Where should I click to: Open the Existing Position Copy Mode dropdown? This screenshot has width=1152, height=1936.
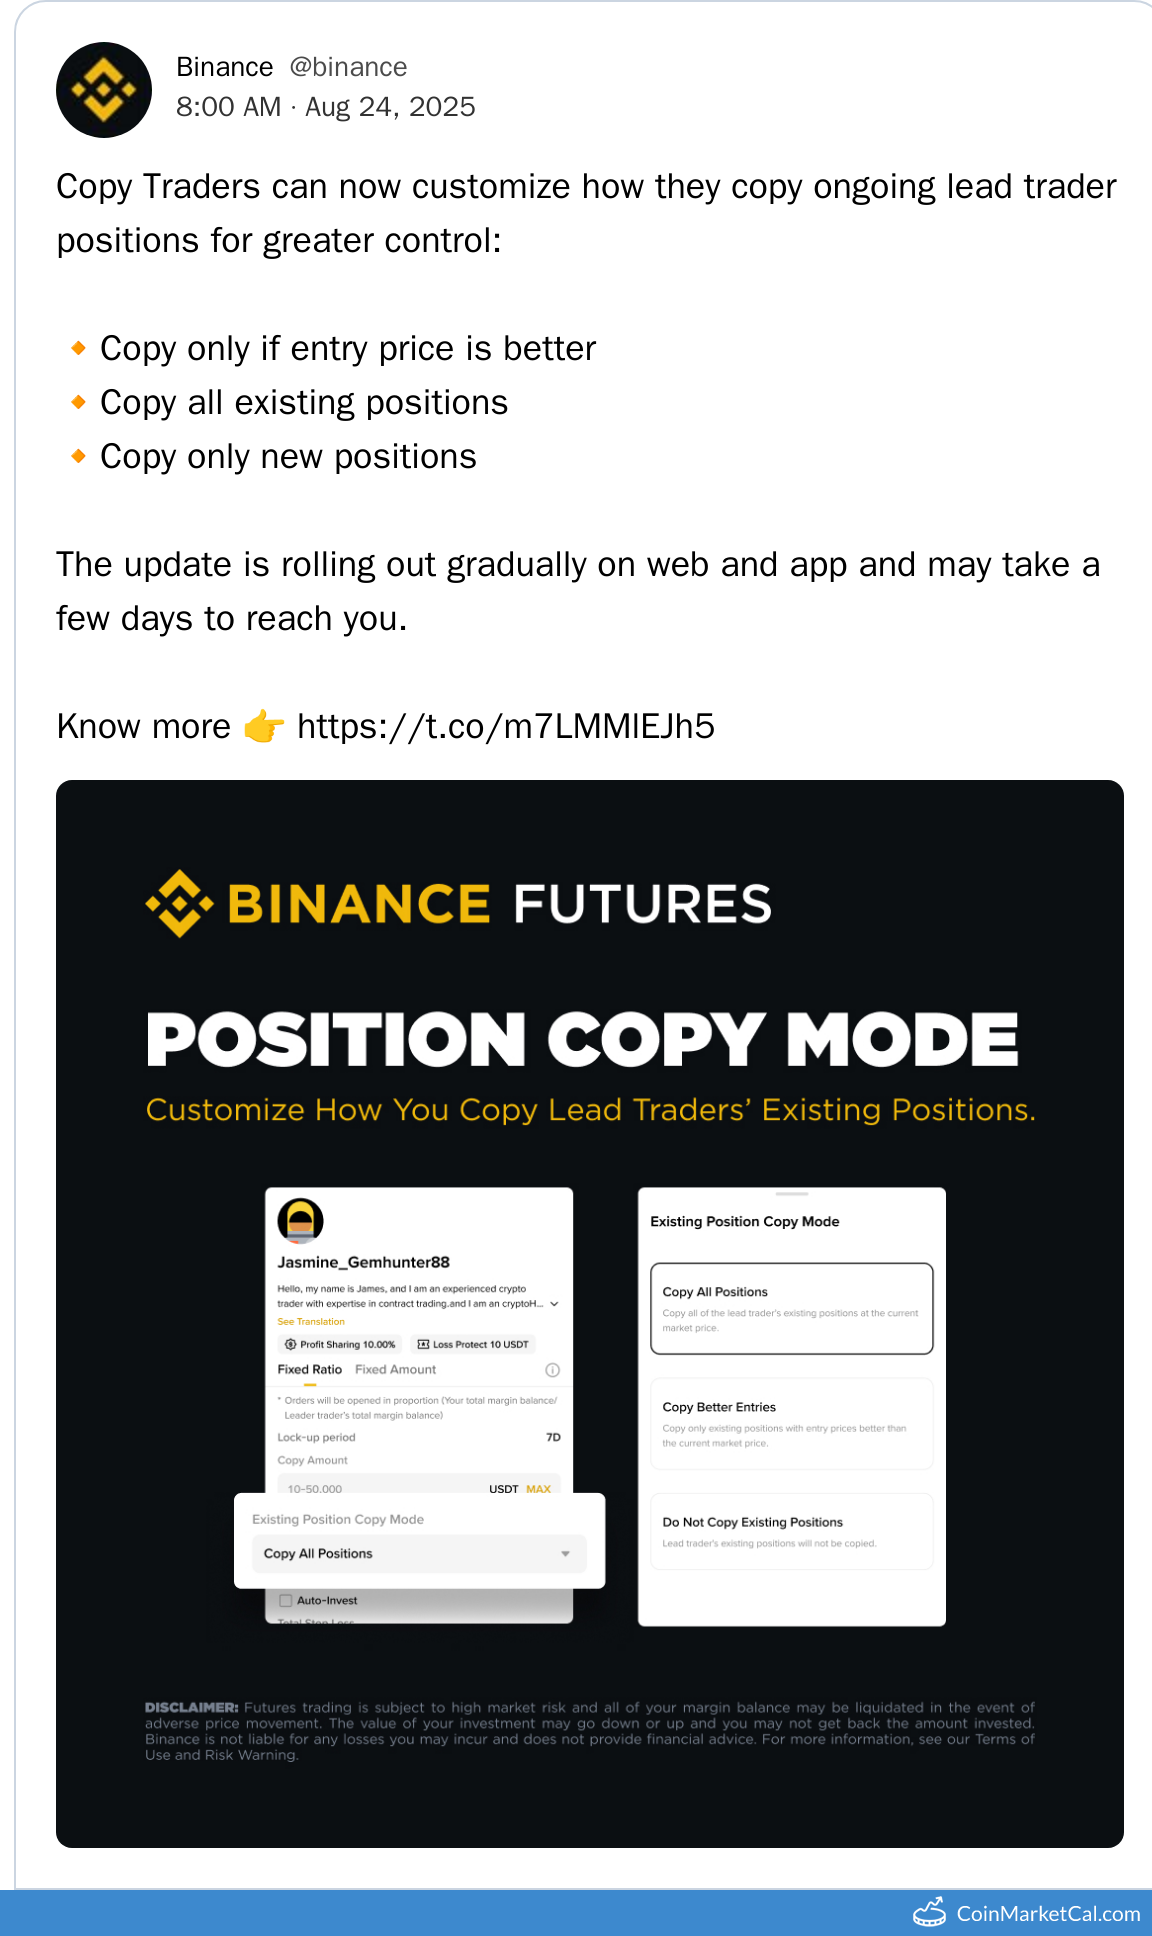418,1553
